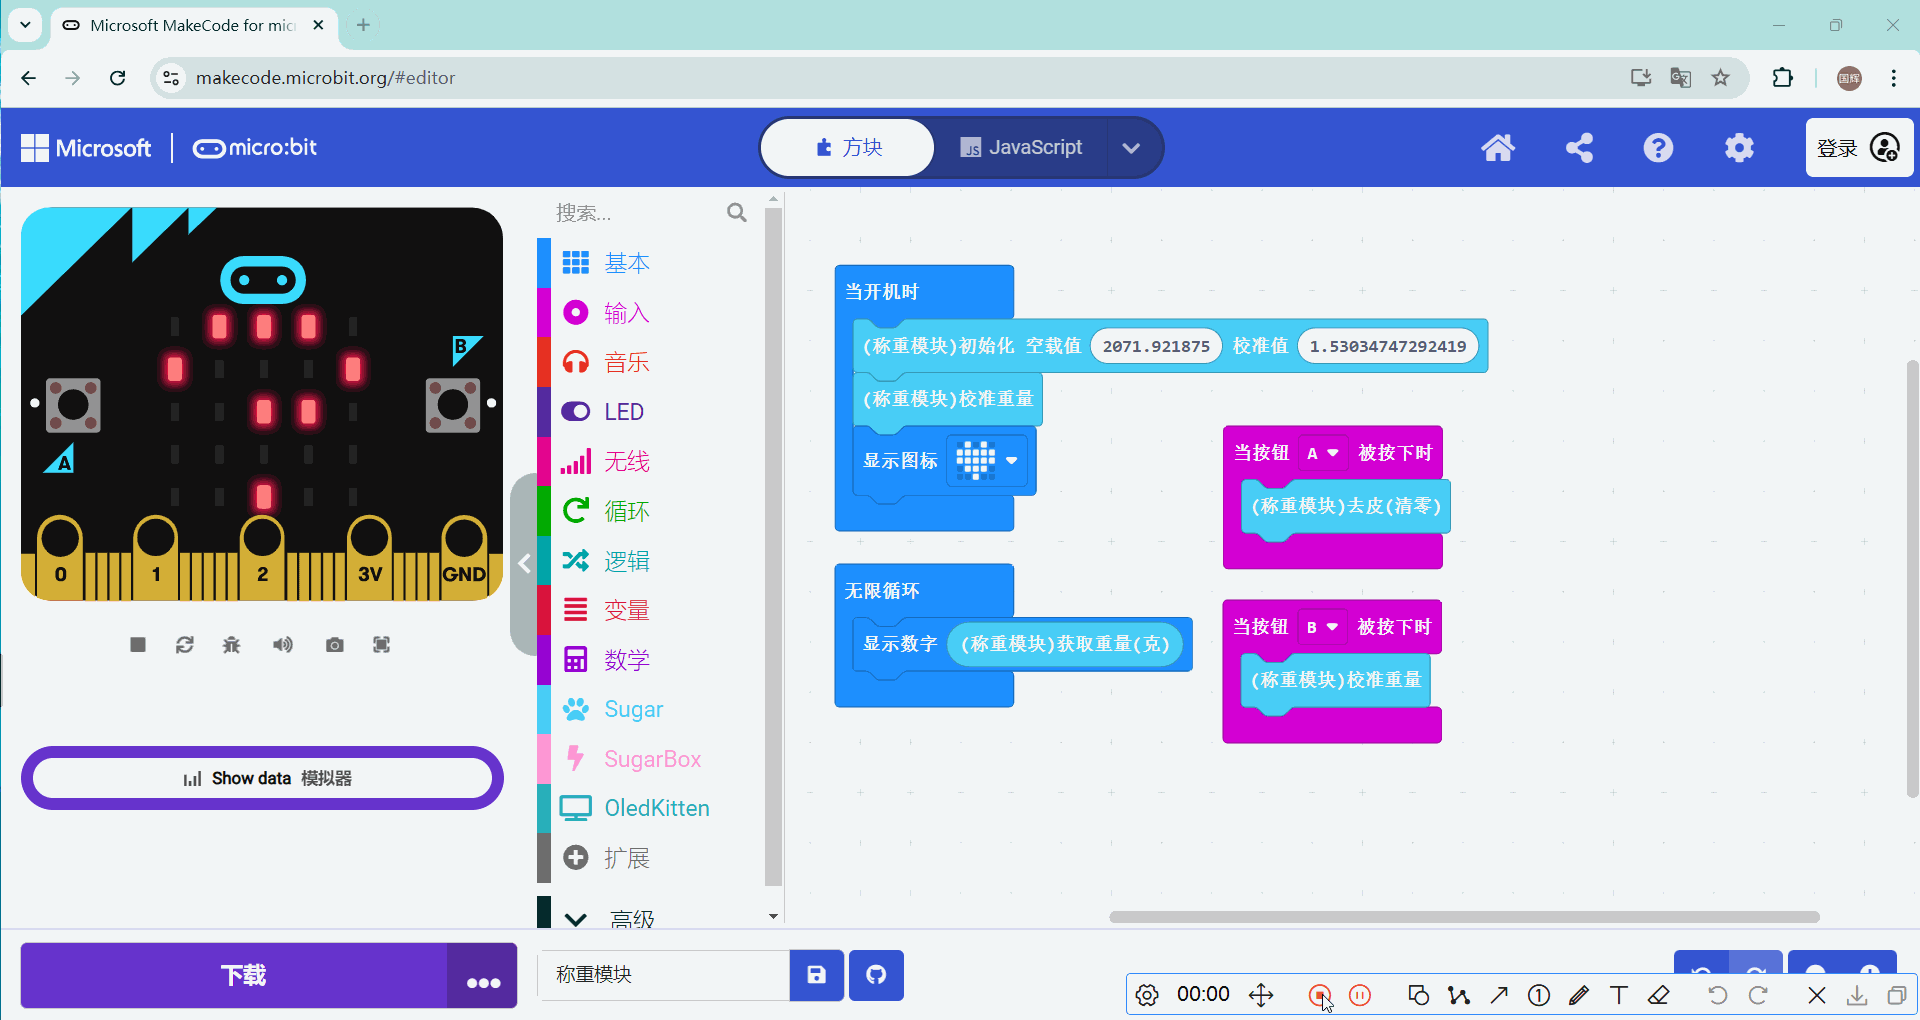
Task: Select the eraser annotation tool
Action: (x=1659, y=995)
